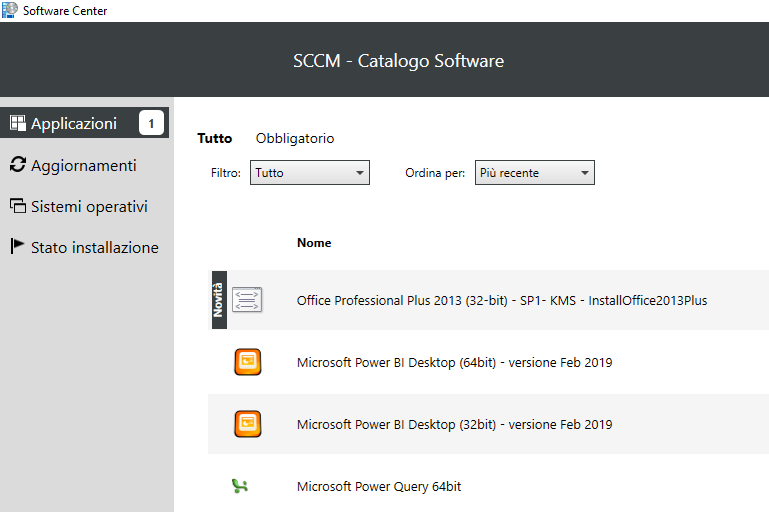
Task: Click the green Power Query 64bit icon
Action: tap(239, 486)
